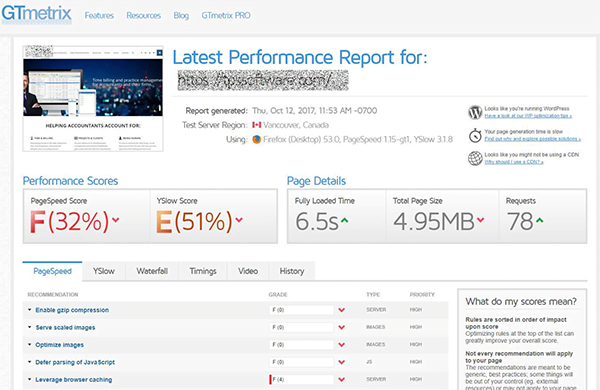Switch to the Waterfall tab
Viewport: 600px width, 390px height.
152,271
